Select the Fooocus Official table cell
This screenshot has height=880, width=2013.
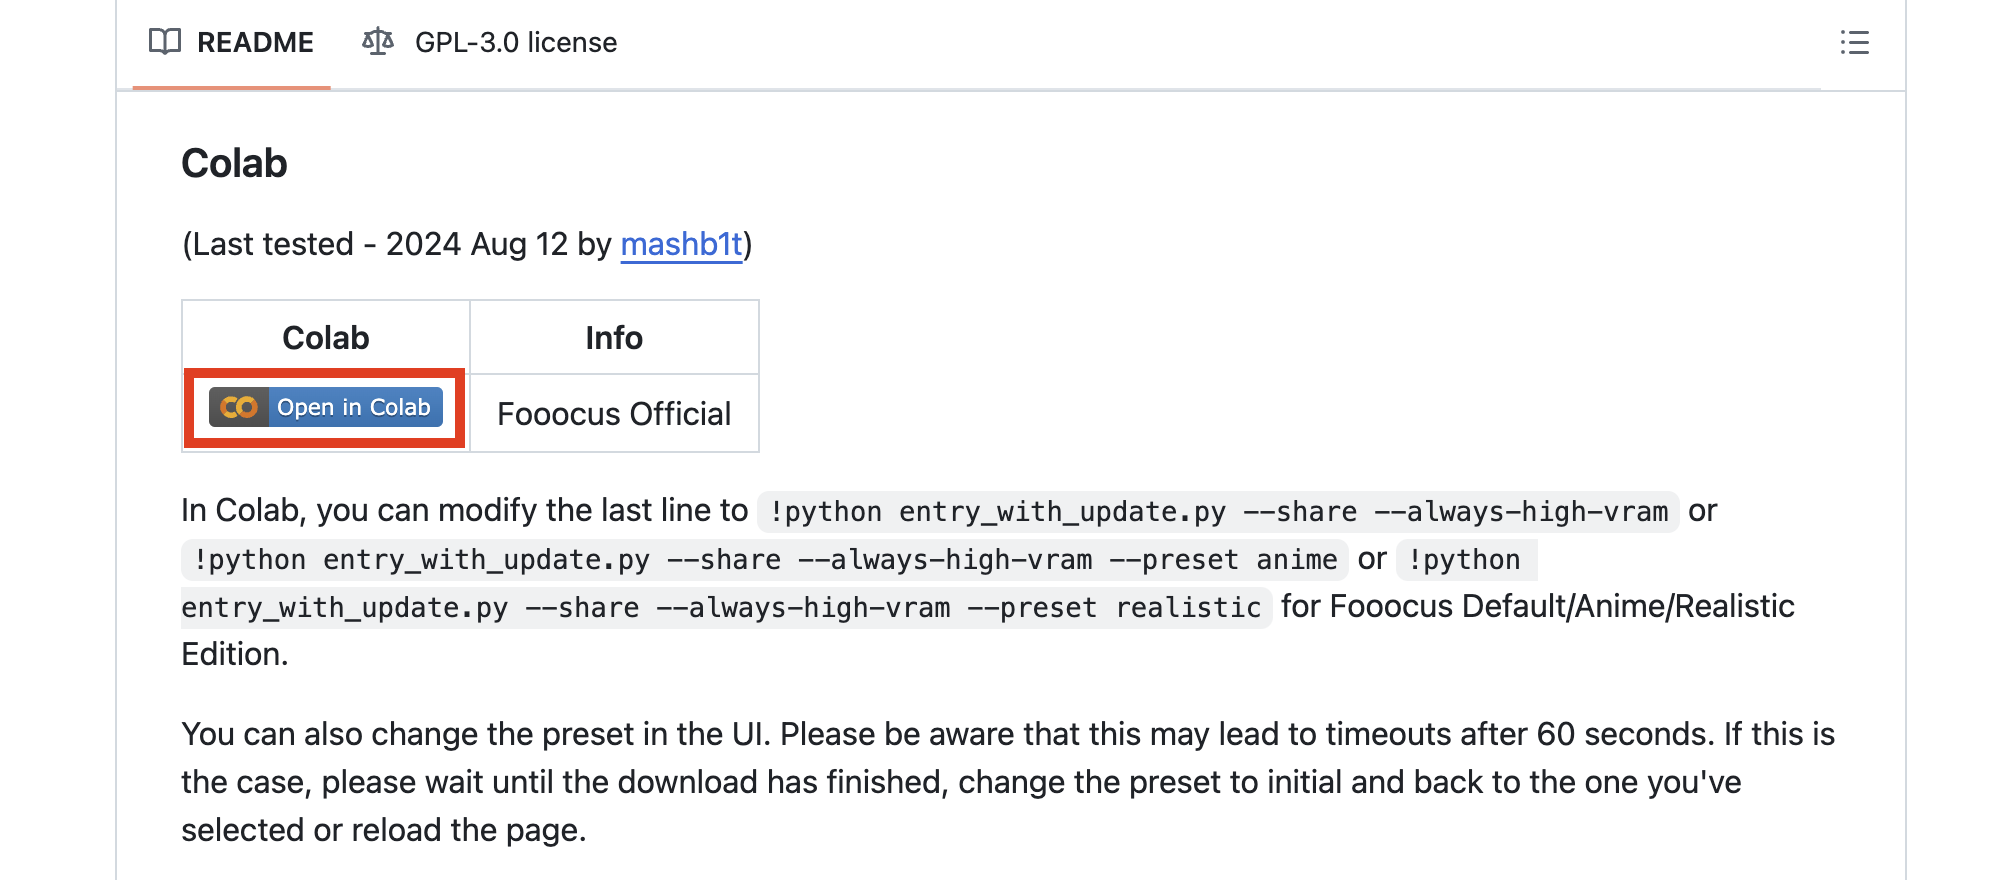[x=614, y=414]
